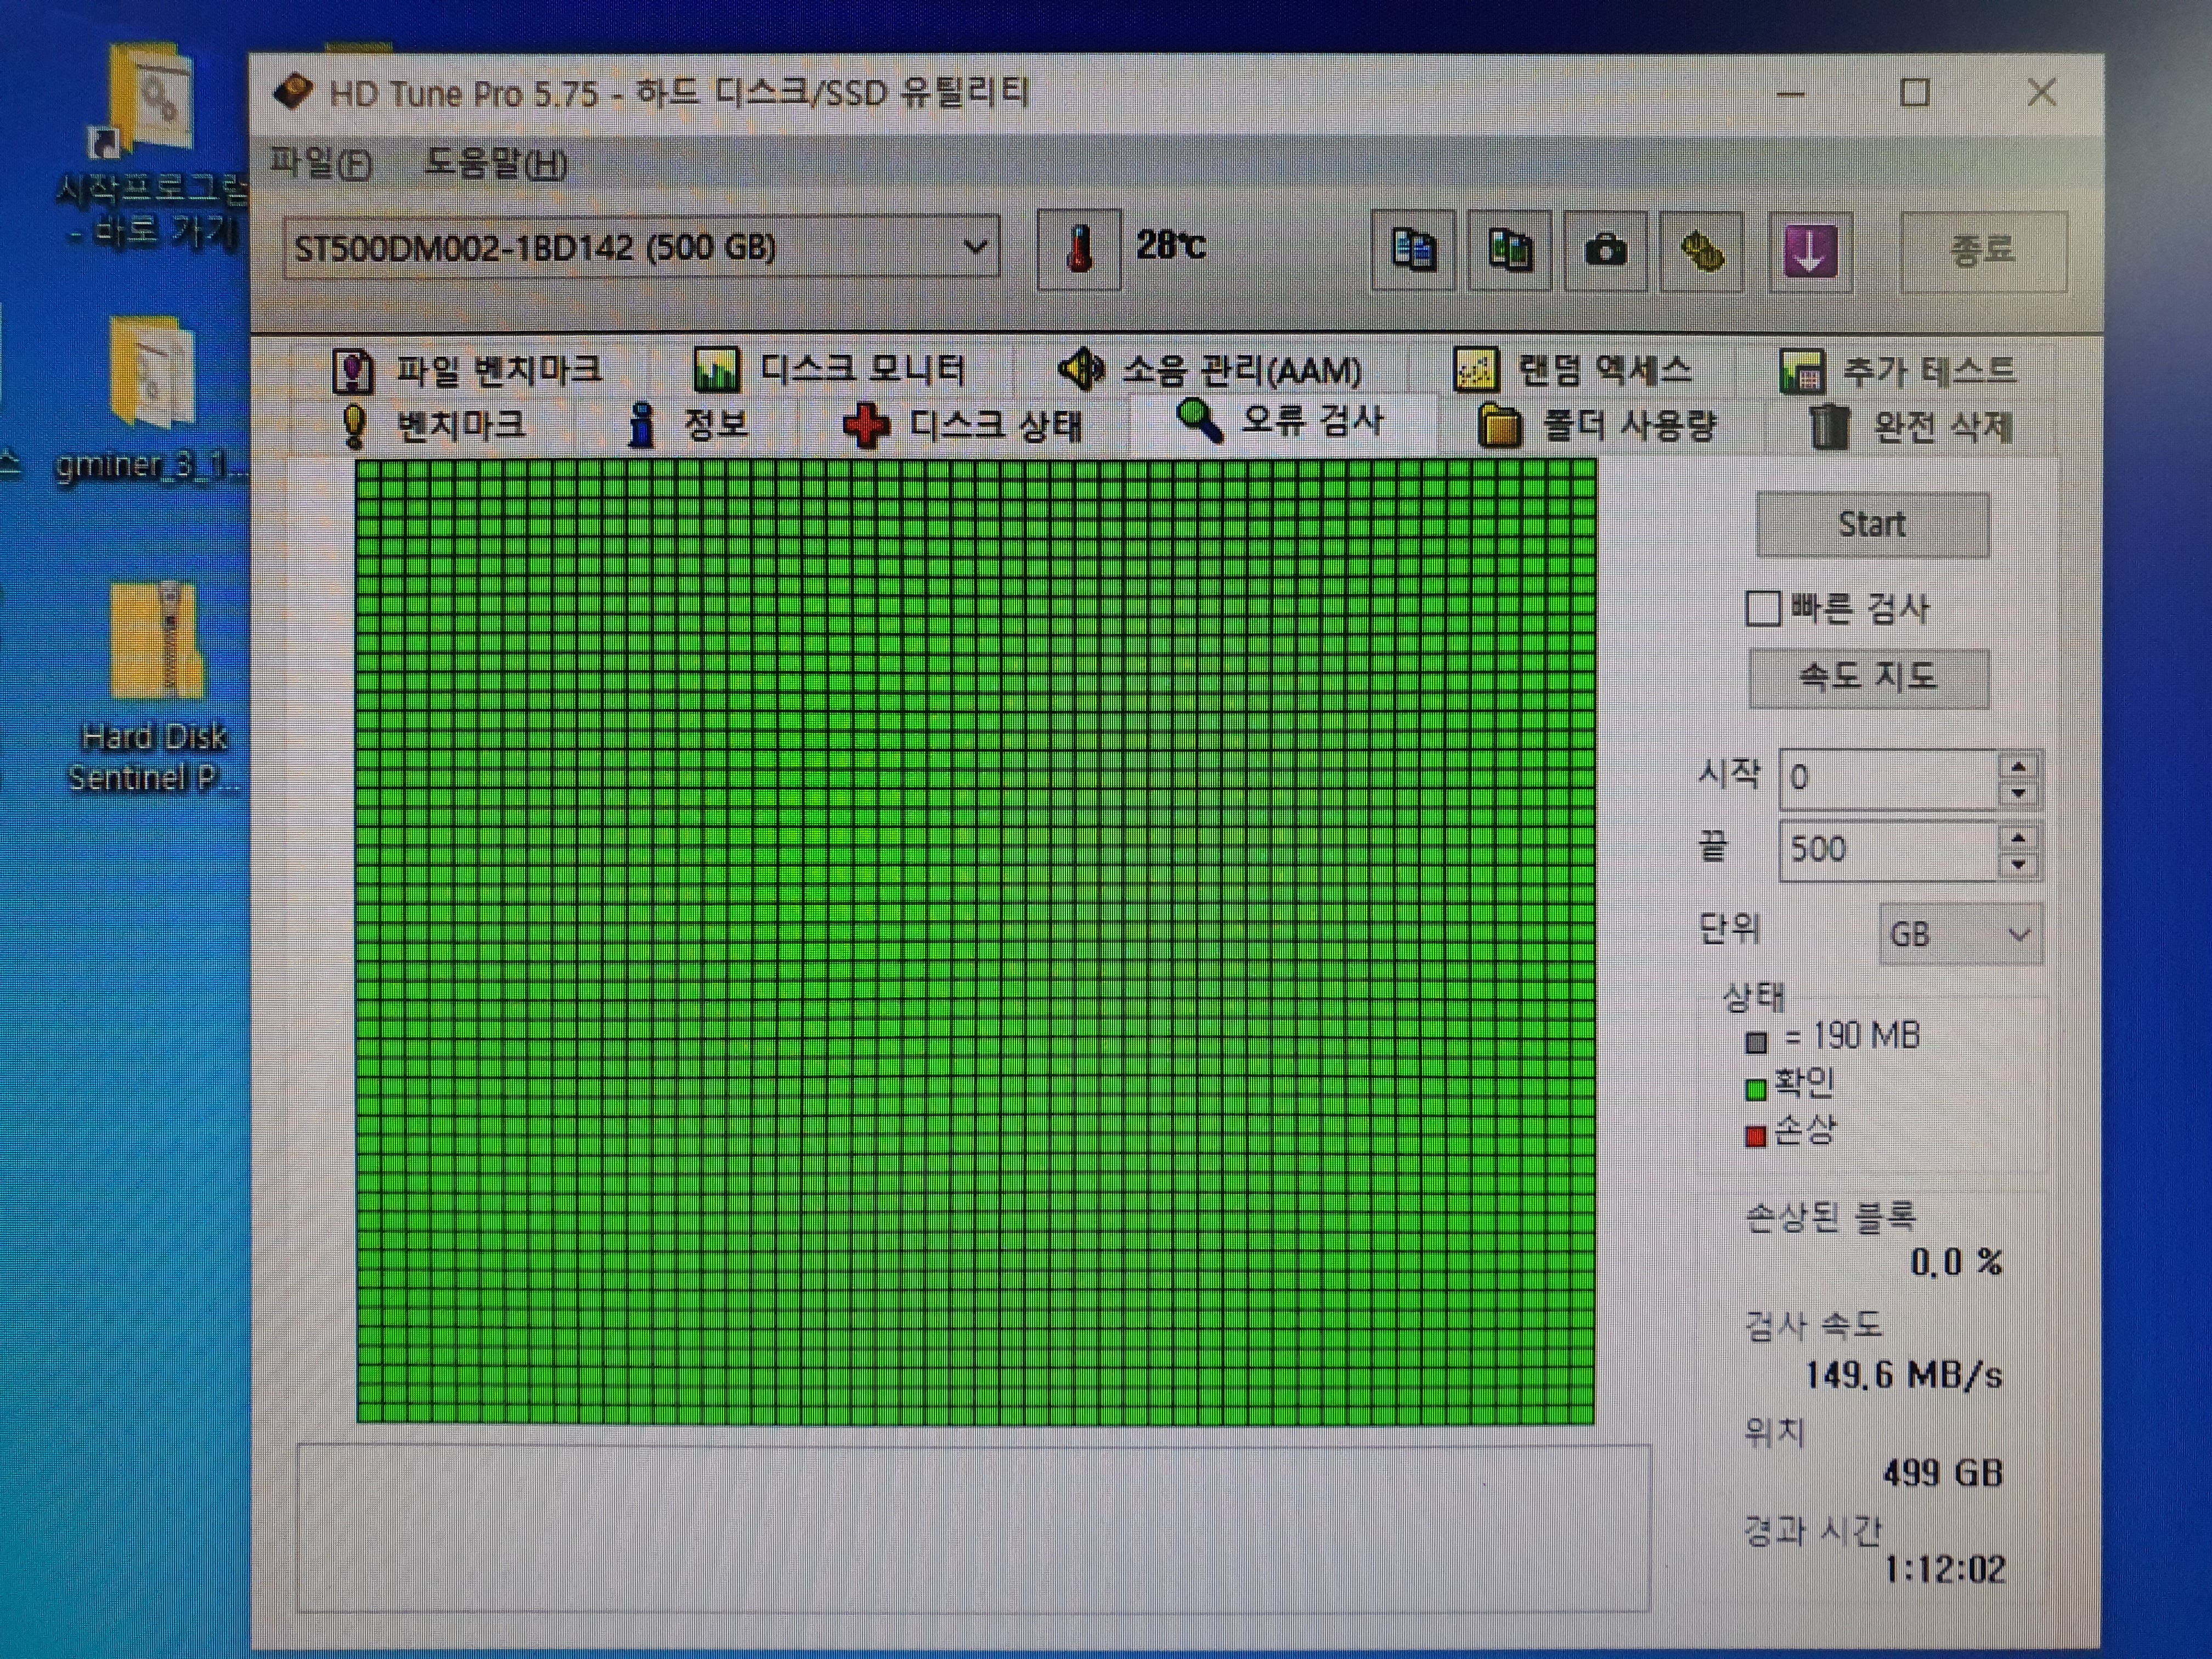Click the empty error log text box
The width and height of the screenshot is (2212, 1659).
tap(973, 1528)
